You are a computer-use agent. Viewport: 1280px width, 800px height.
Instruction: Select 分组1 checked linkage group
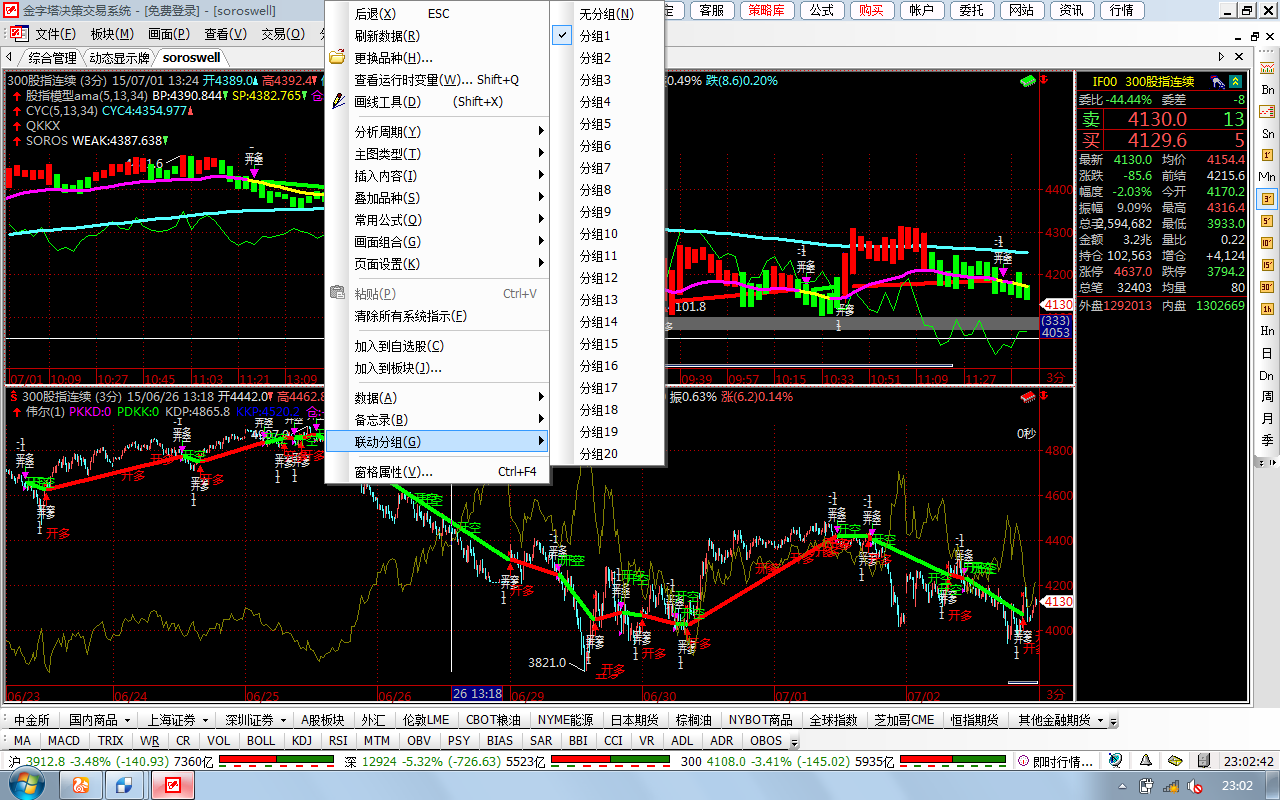click(x=607, y=36)
